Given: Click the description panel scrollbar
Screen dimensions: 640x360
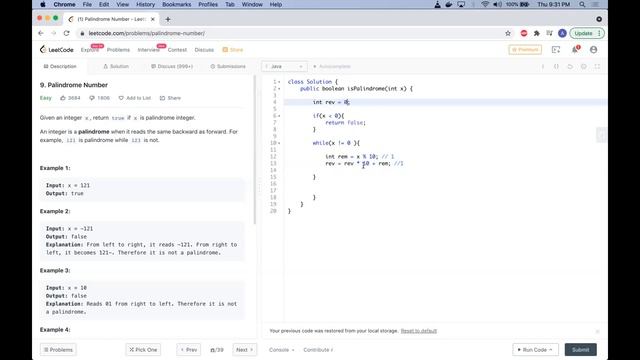Looking at the screenshot, I should point(255,149).
